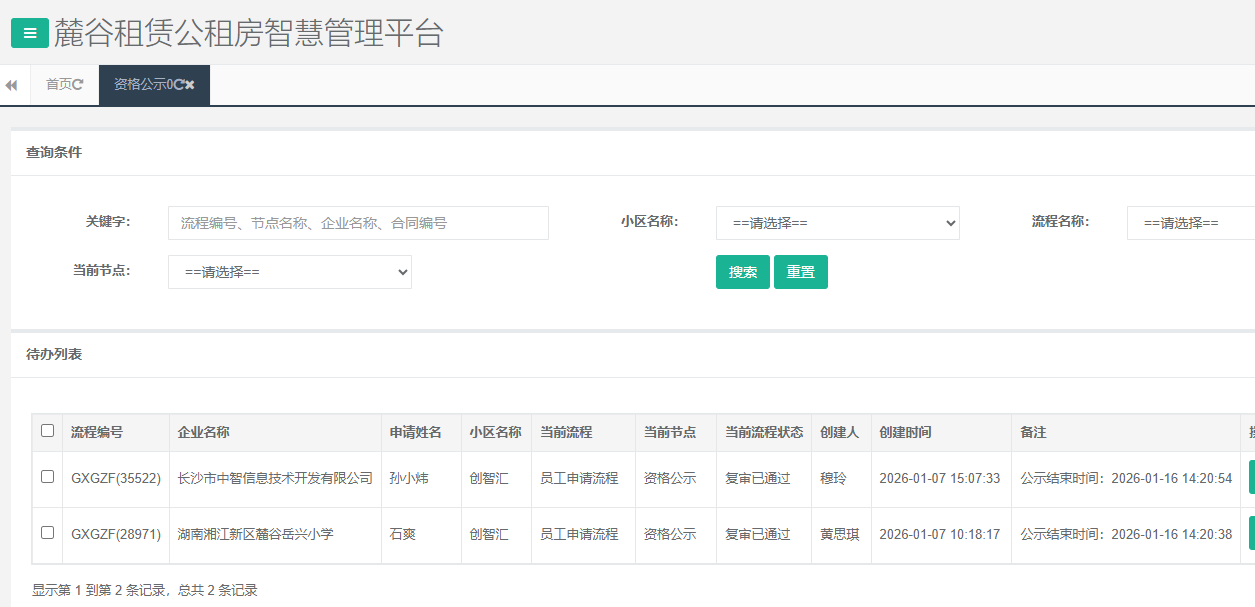Switch to the 首页 tab
The height and width of the screenshot is (607, 1255).
tap(59, 85)
